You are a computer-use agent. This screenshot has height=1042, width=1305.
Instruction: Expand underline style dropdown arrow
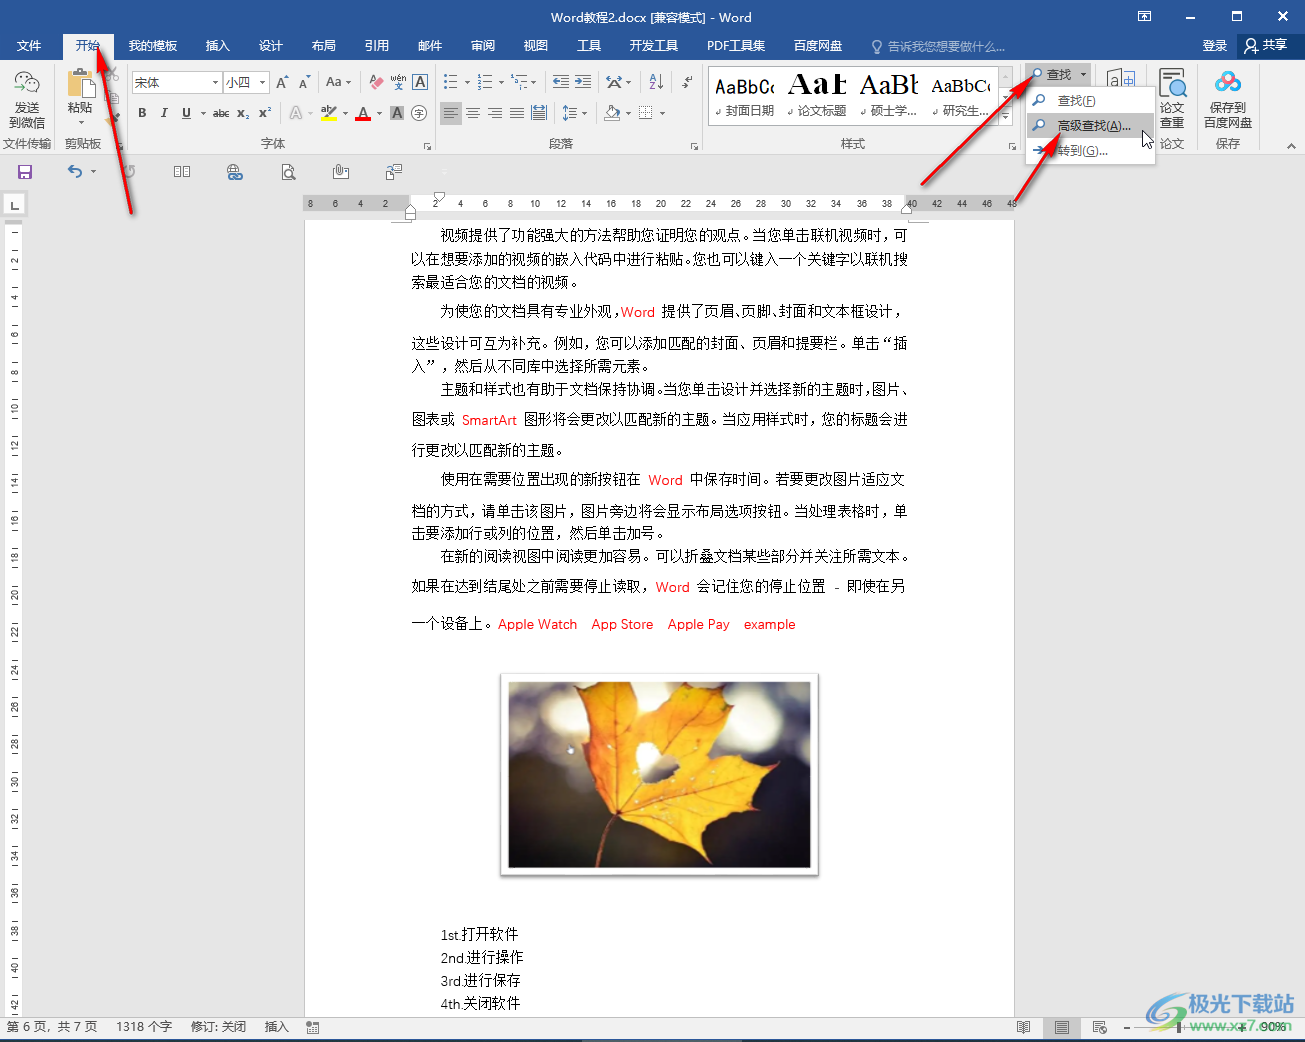click(x=203, y=114)
